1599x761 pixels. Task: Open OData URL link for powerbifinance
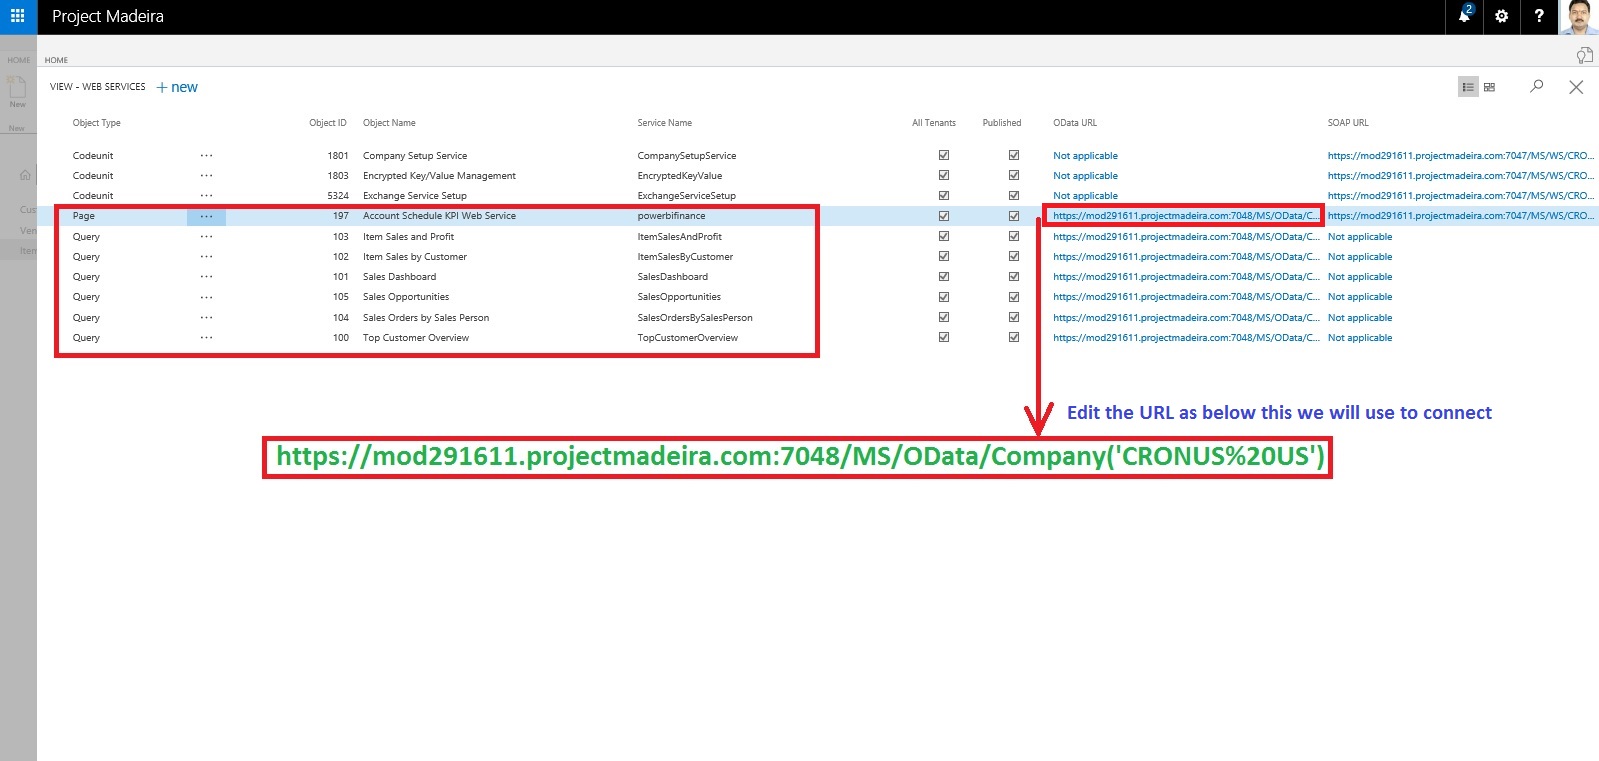[x=1186, y=216]
